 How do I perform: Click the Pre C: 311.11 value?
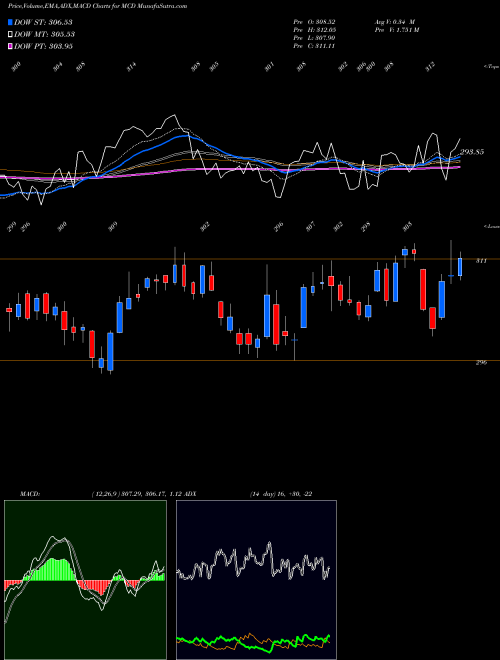314,46
